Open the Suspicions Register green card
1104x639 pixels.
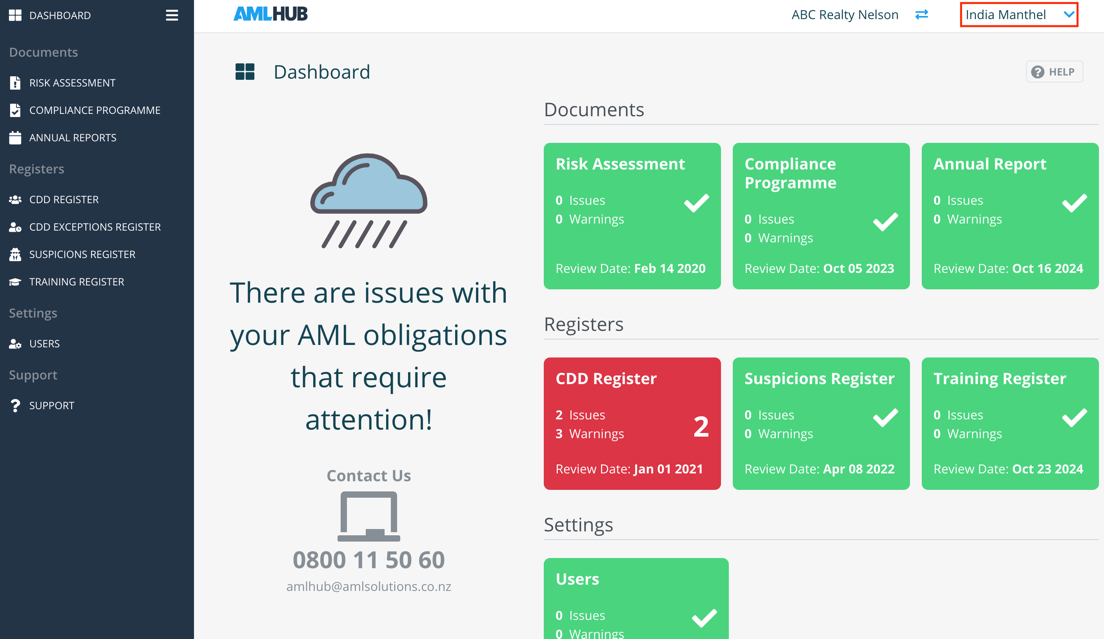(820, 423)
